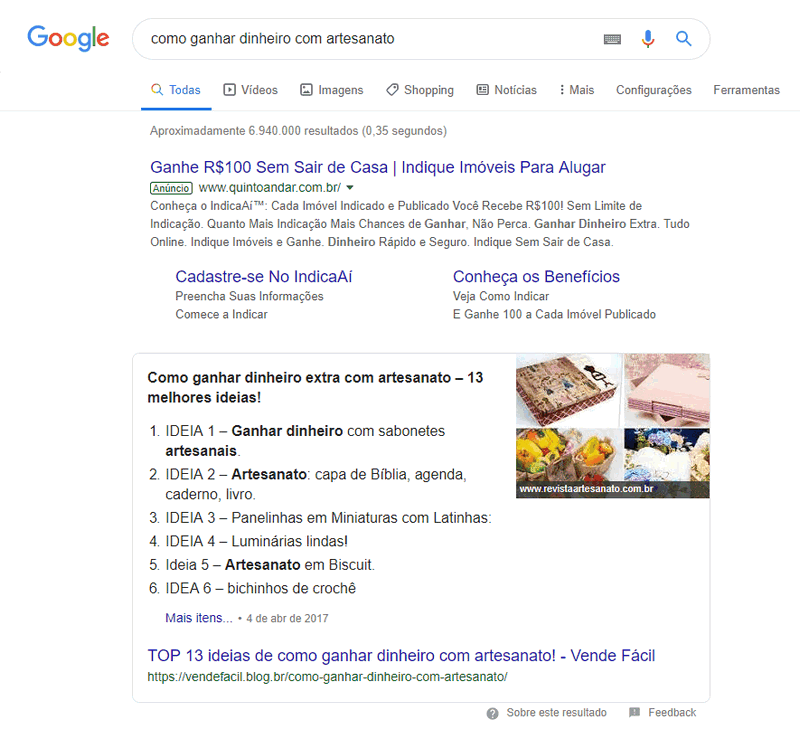The image size is (800, 739).
Task: Click the question mark icon beside Sobre este resultado
Action: tap(492, 713)
